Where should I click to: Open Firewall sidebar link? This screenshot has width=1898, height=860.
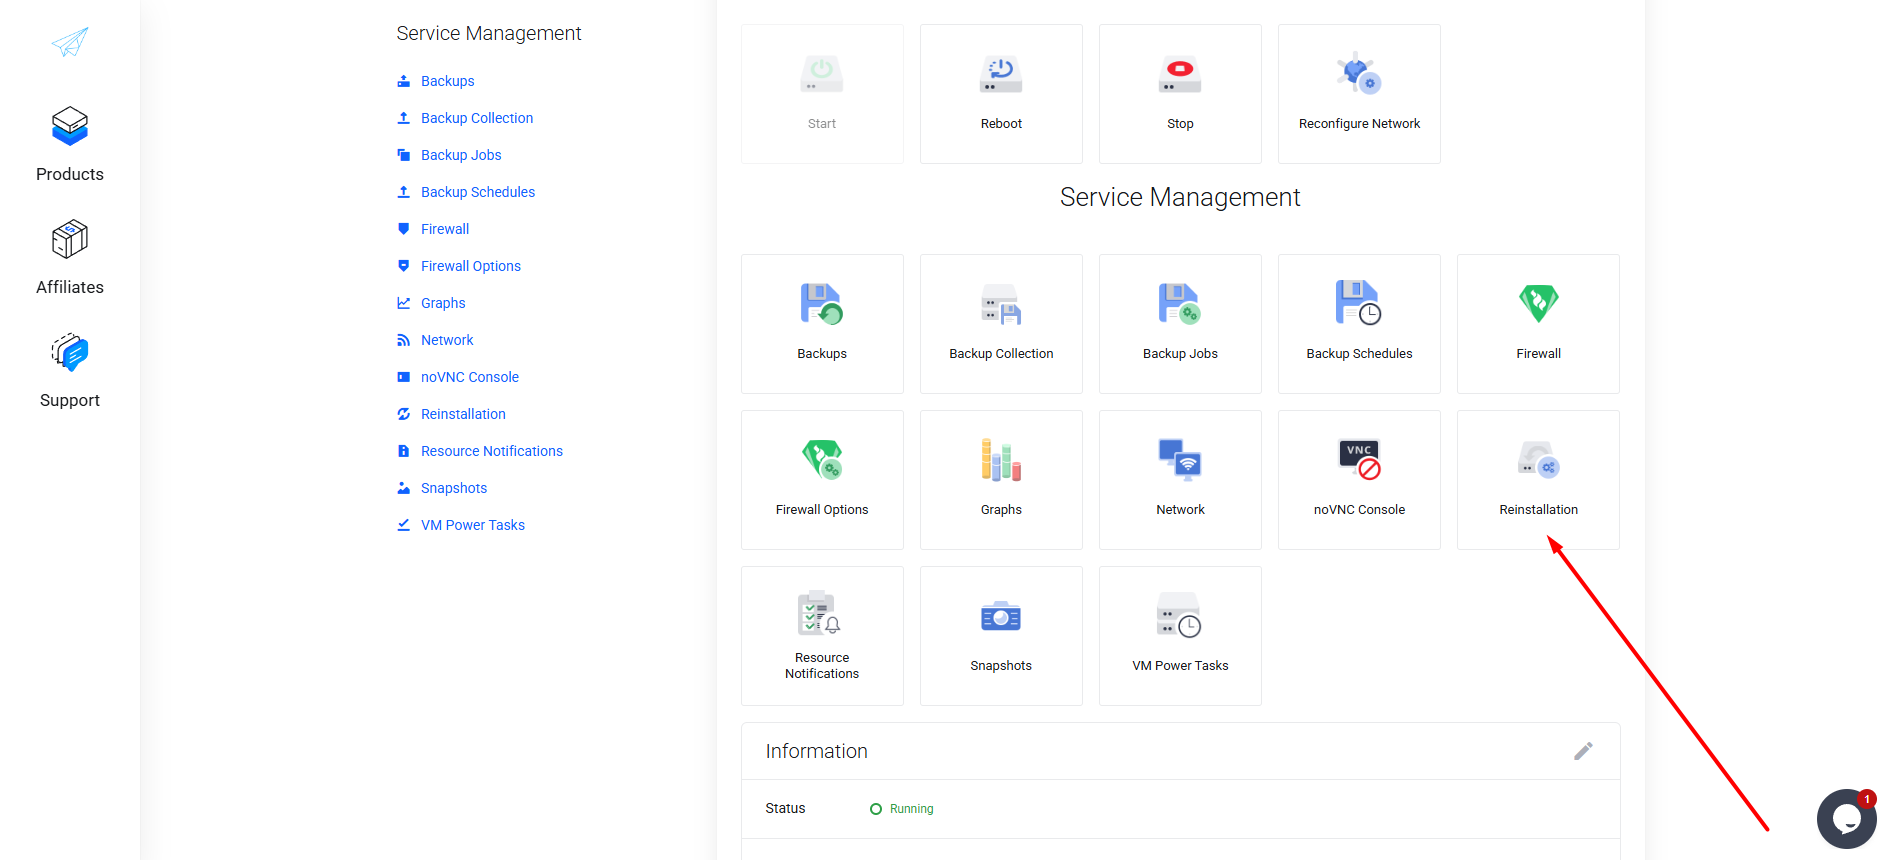click(x=445, y=229)
